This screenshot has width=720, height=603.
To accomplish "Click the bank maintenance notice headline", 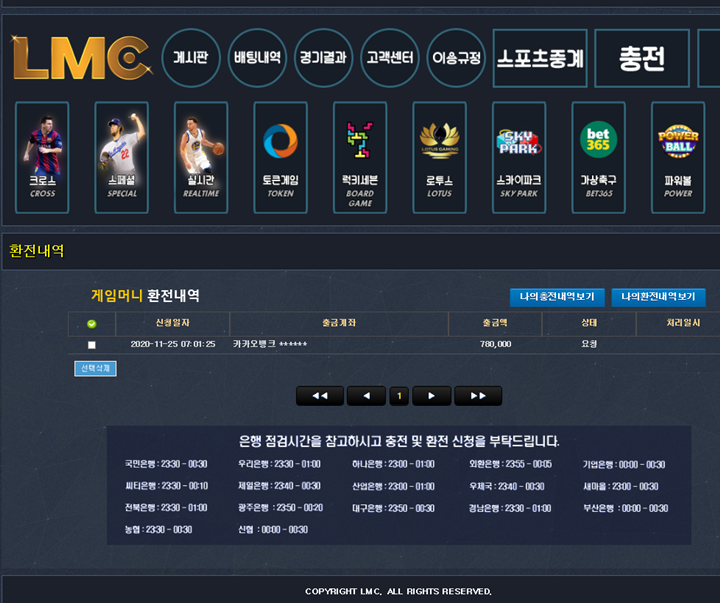I will pyautogui.click(x=399, y=441).
